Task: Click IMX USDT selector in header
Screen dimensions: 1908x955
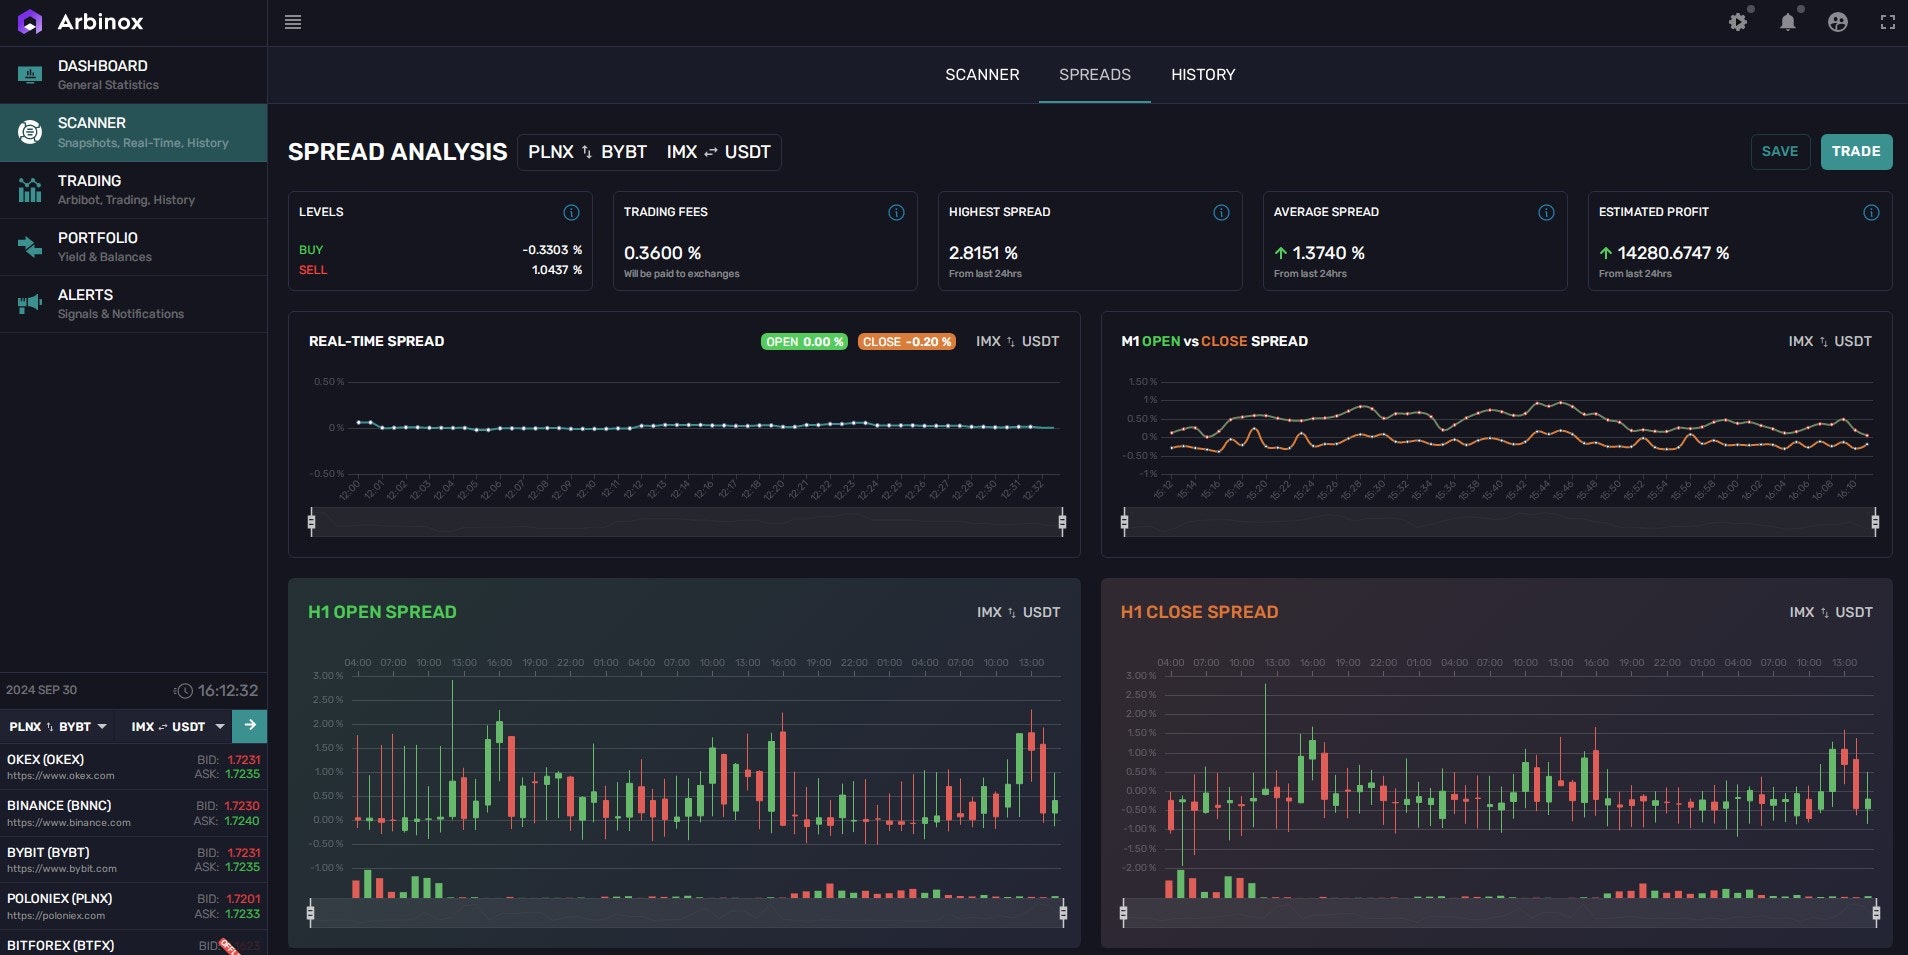Action: [x=718, y=152]
